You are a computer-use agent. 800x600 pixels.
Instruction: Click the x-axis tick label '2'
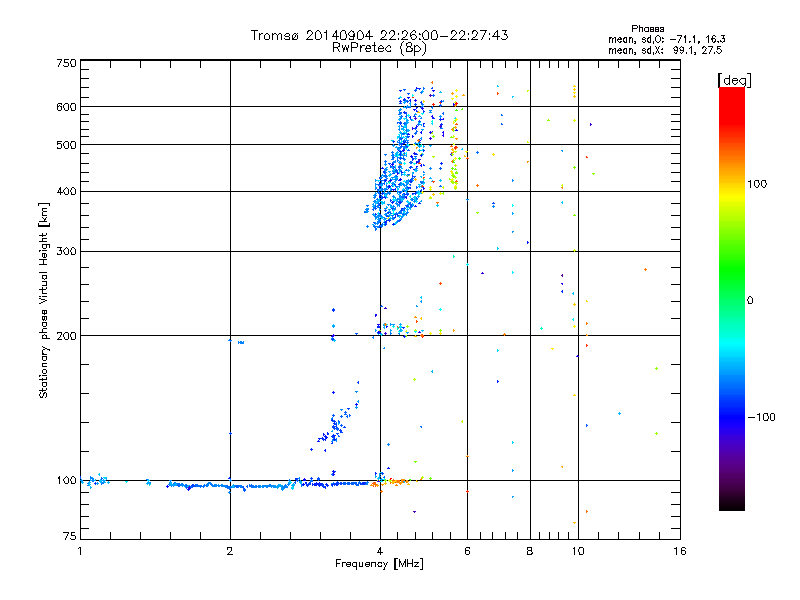(230, 551)
